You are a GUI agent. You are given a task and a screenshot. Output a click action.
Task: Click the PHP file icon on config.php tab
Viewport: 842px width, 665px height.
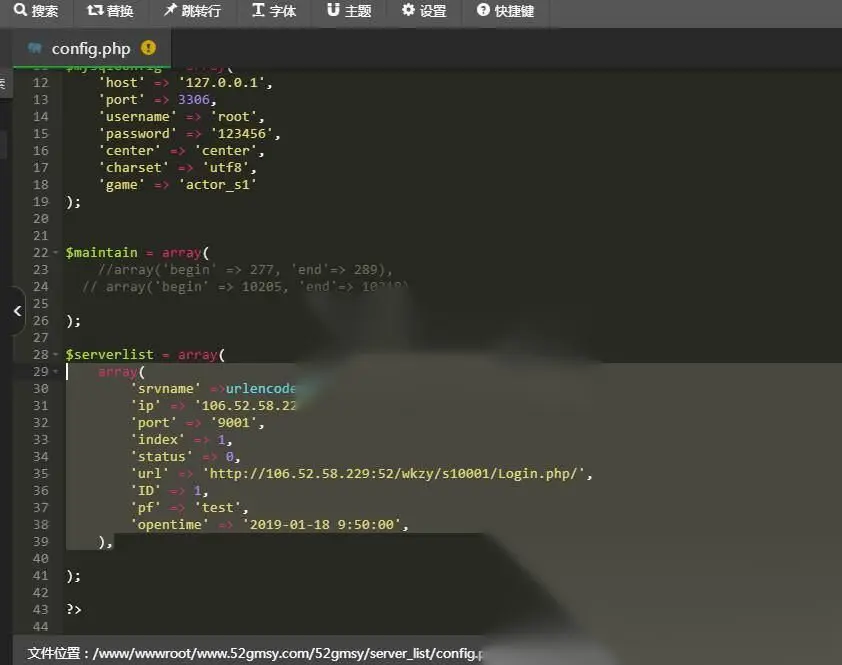pyautogui.click(x=35, y=48)
